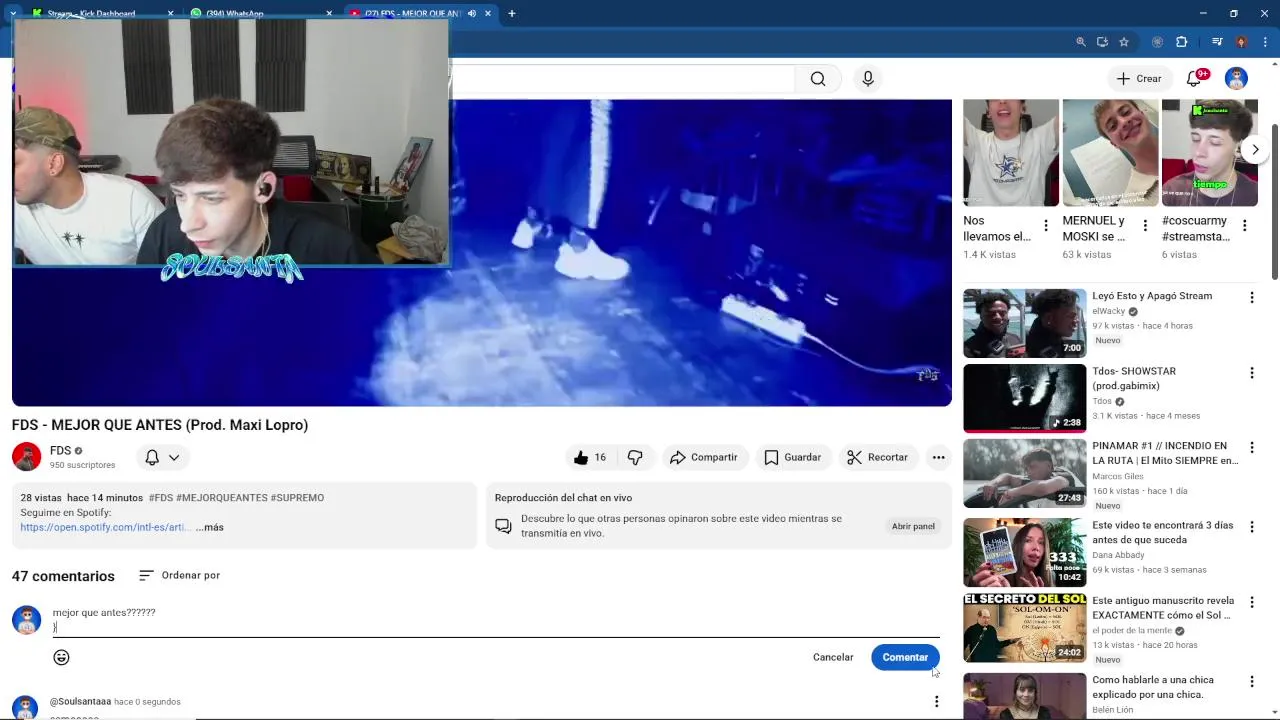Open the Tdos- SHOWSTAR video title
This screenshot has width=1280, height=720.
1134,378
